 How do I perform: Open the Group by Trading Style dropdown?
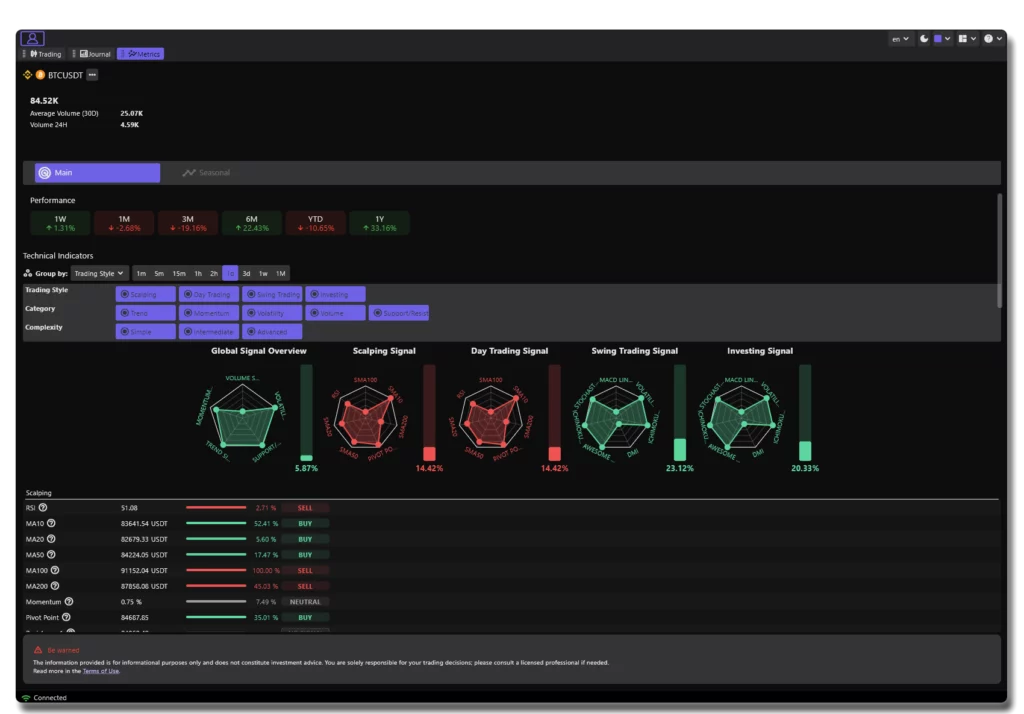(100, 273)
